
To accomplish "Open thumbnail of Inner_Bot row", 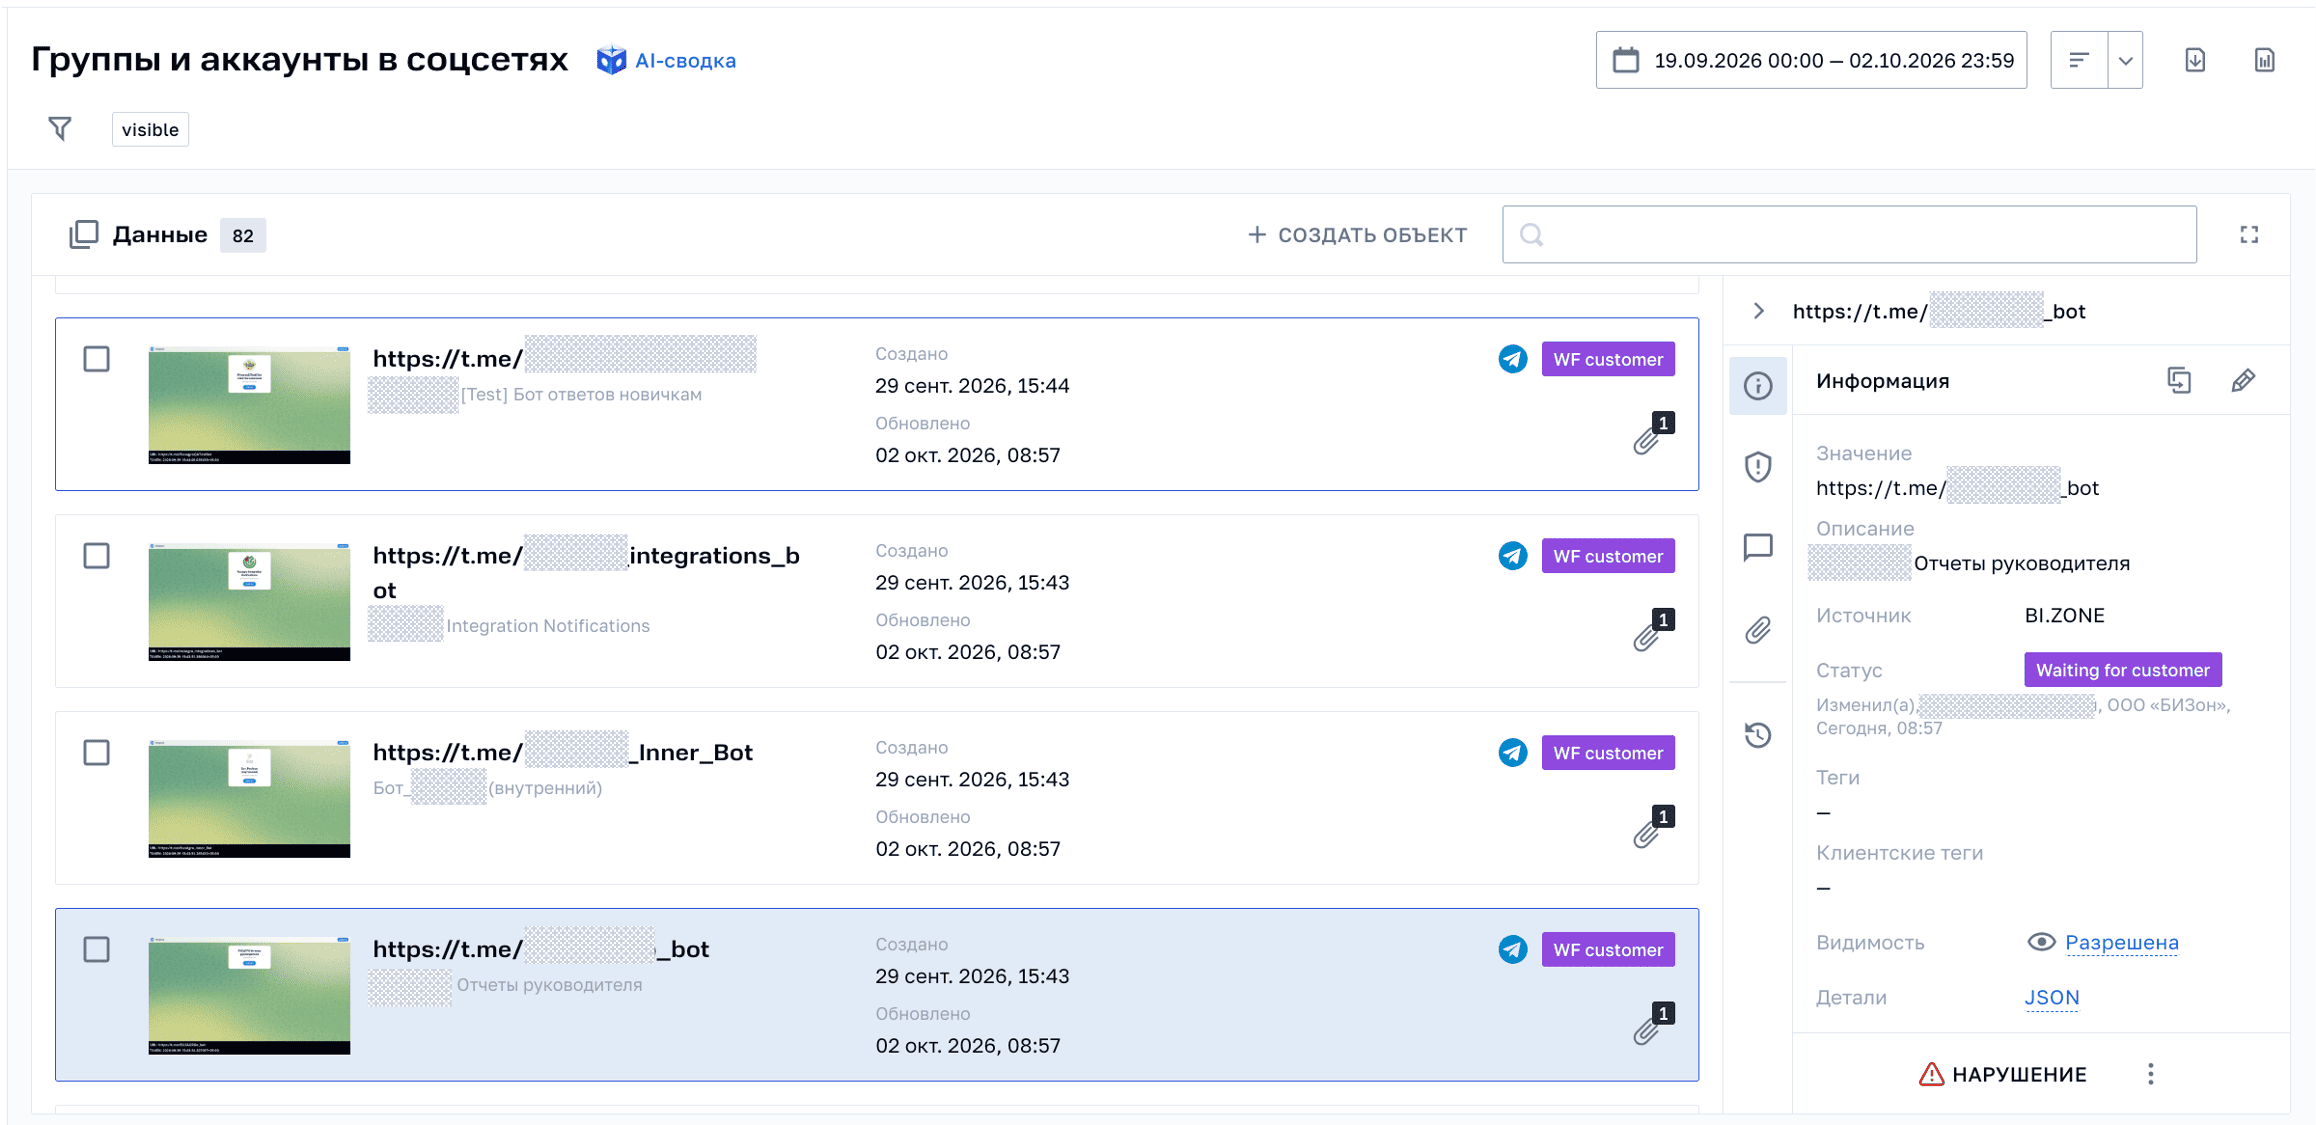I will click(x=249, y=799).
